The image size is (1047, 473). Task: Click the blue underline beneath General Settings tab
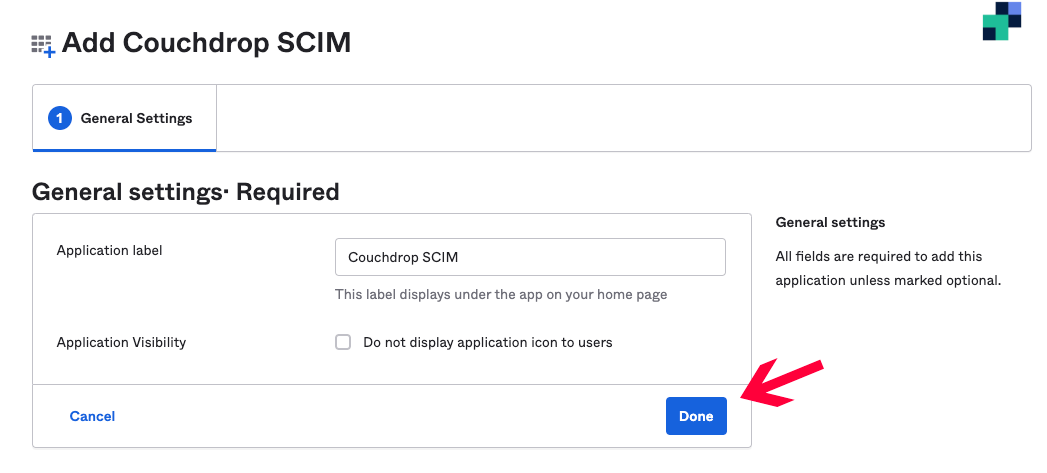[124, 150]
